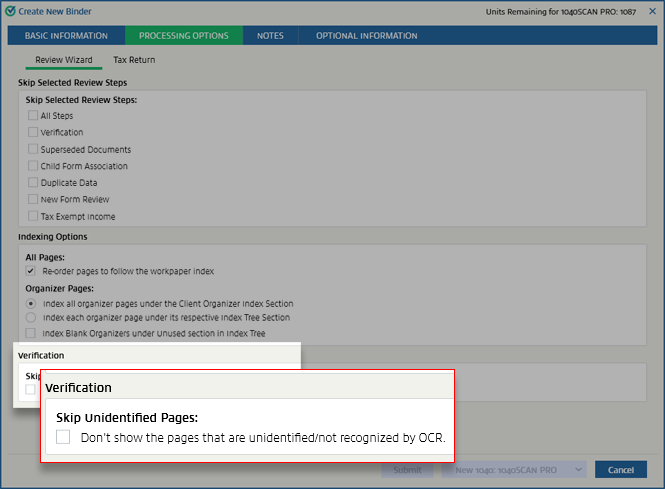665x489 pixels.
Task: Open the Processing Options tab
Action: (x=190, y=36)
